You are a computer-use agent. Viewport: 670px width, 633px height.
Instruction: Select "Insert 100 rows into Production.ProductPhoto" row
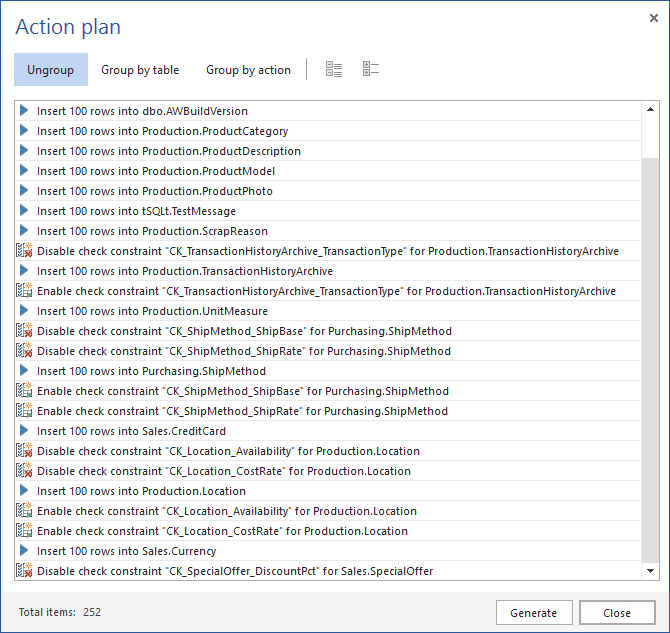coord(154,191)
